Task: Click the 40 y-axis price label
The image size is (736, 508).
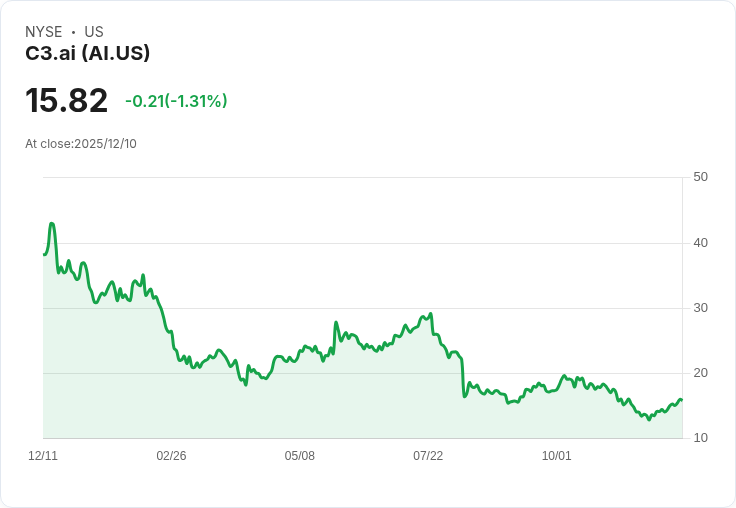Action: (700, 242)
